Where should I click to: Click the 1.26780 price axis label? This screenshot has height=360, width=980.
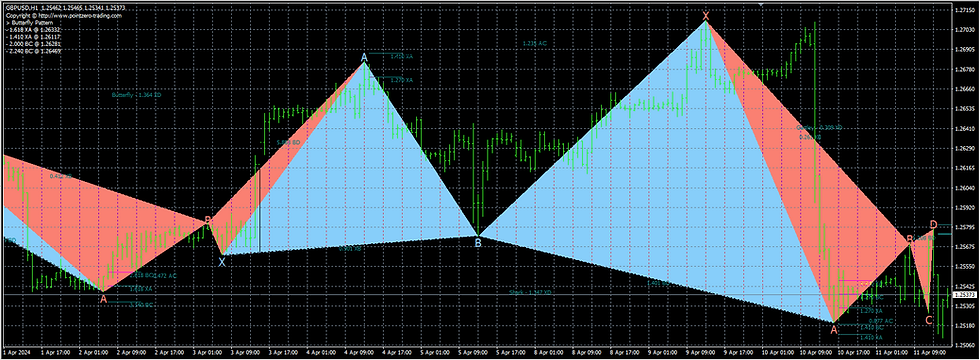point(966,69)
